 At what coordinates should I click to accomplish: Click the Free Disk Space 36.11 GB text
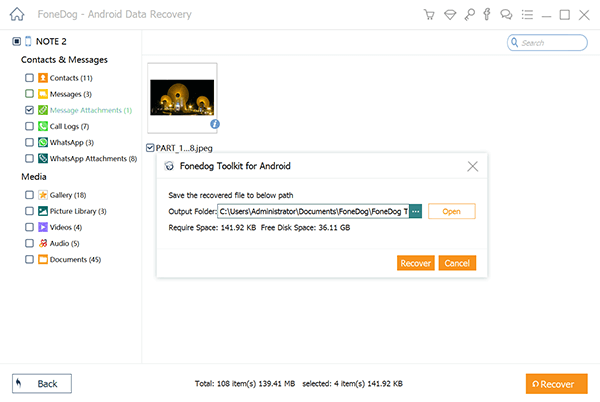305,228
